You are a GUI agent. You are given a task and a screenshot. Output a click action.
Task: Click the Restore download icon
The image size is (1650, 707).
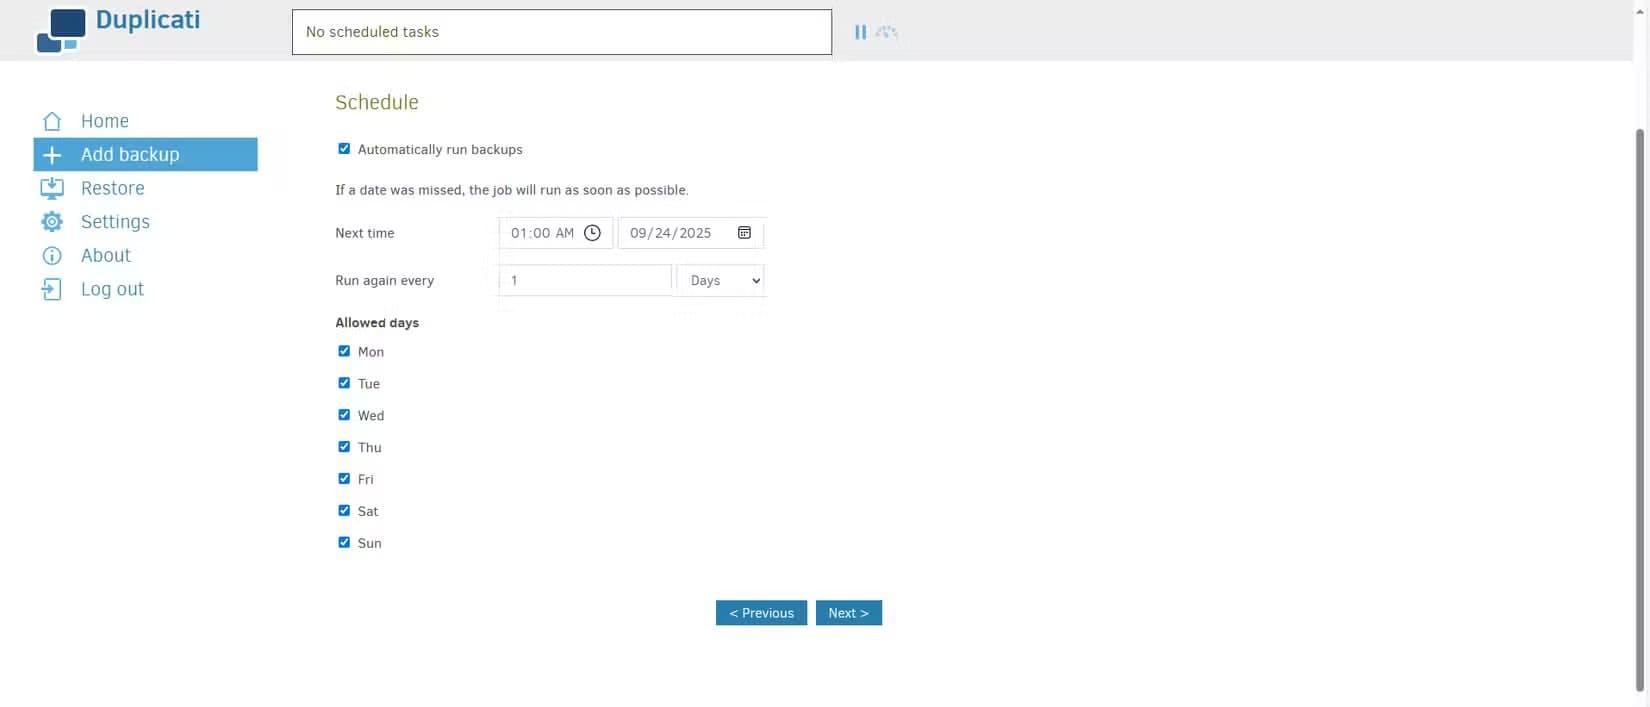click(52, 188)
